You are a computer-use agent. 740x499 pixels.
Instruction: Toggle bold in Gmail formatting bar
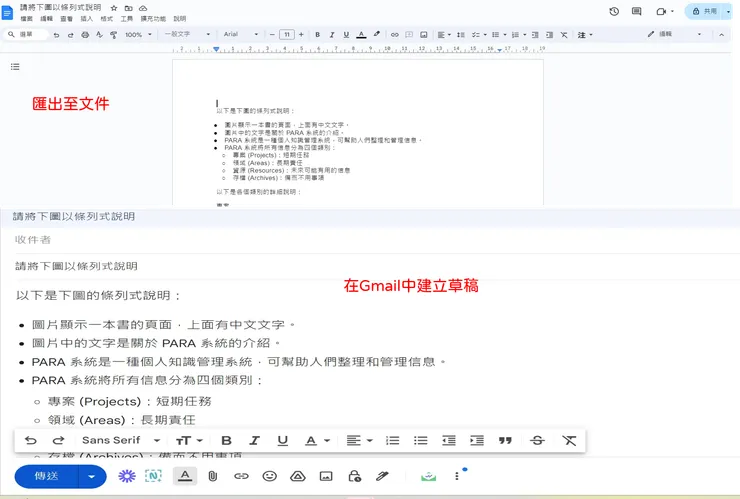[227, 440]
